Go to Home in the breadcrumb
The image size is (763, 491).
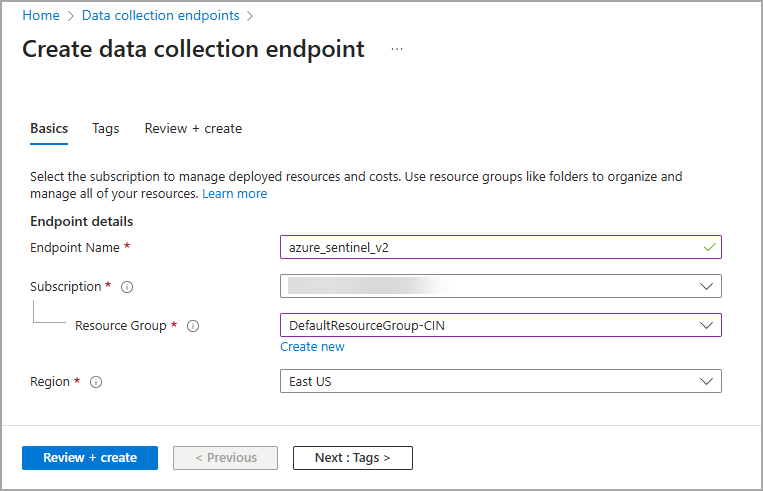tap(41, 15)
